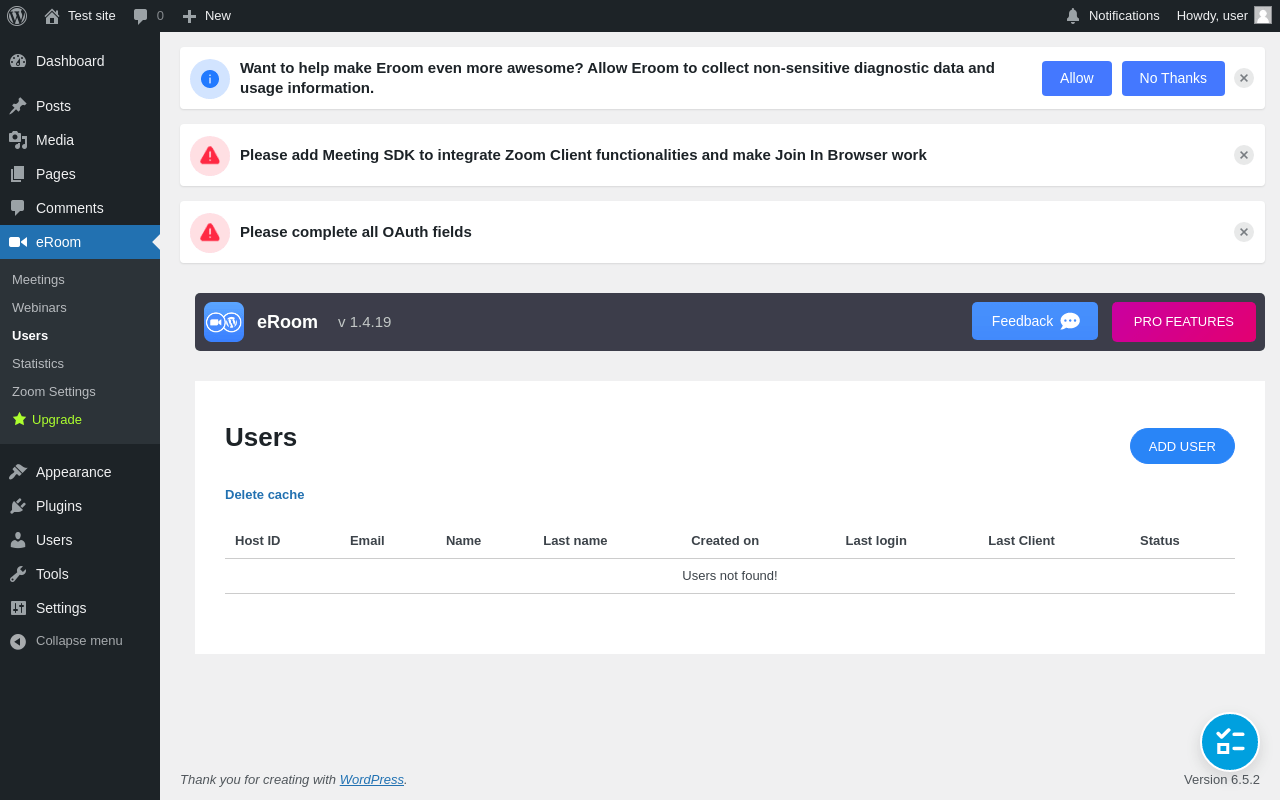Click the Delete cache link
1280x800 pixels.
[265, 495]
